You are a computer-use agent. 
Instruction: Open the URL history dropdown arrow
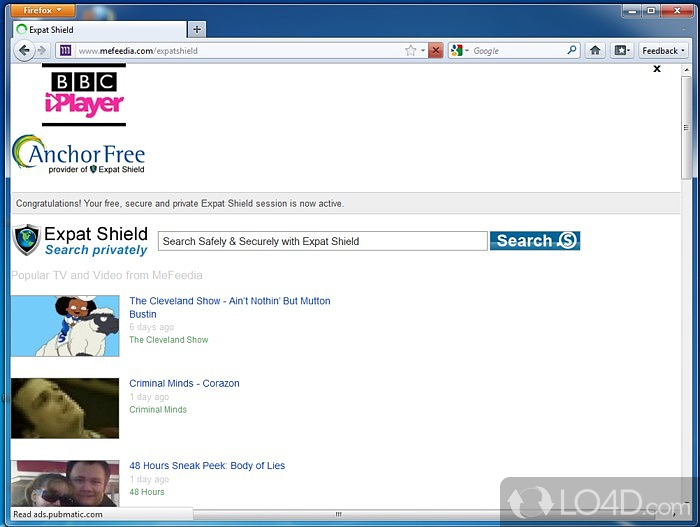coord(423,50)
